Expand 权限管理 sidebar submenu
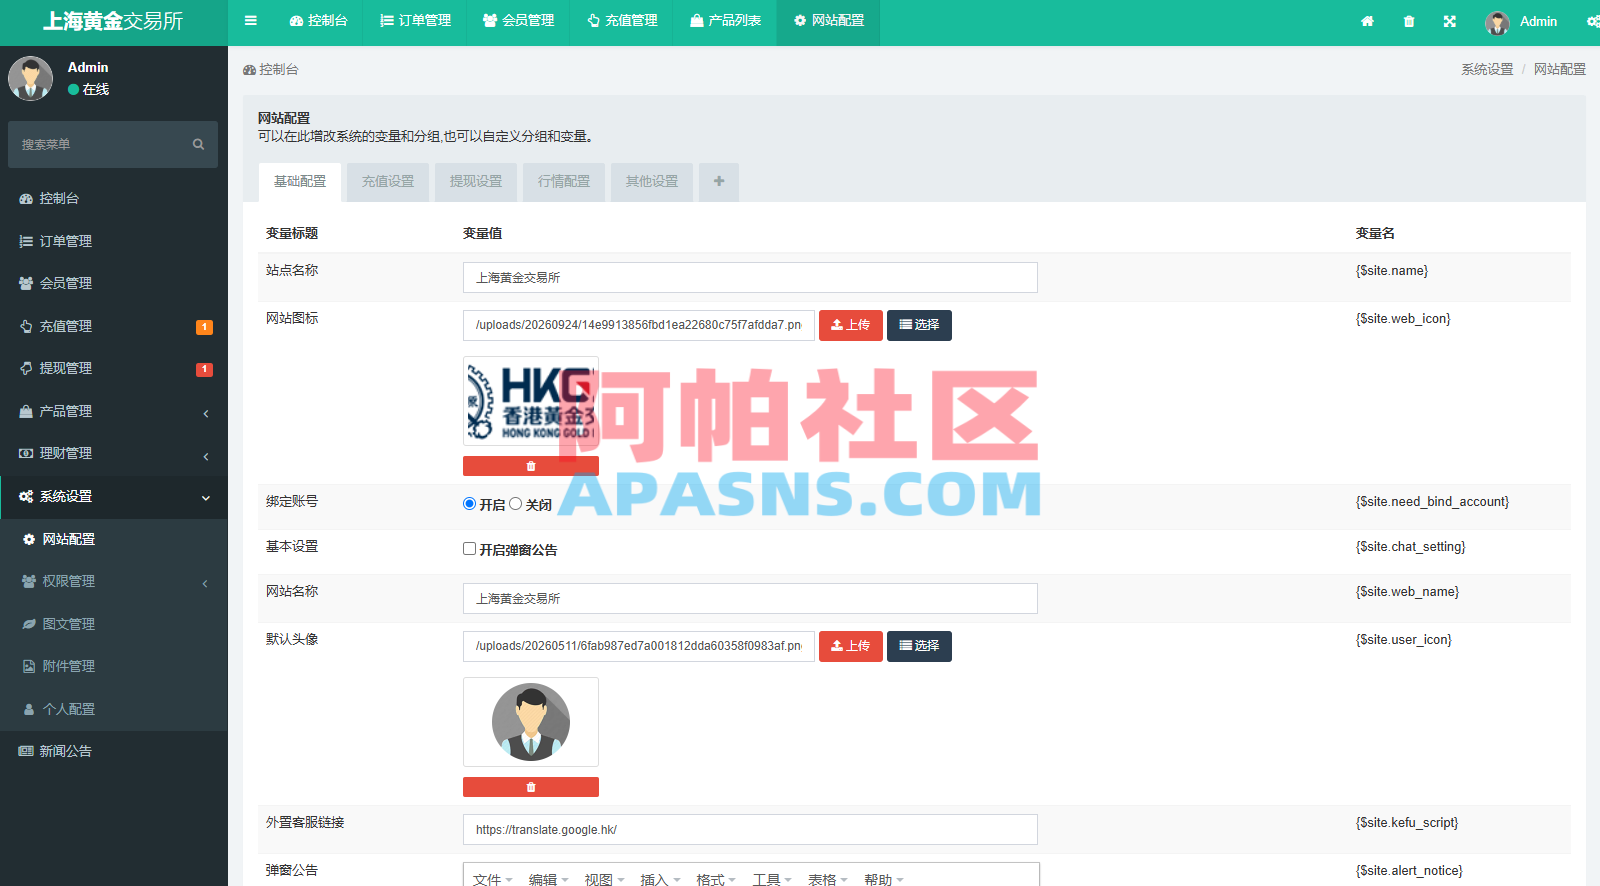Viewport: 1600px width, 886px height. point(114,581)
